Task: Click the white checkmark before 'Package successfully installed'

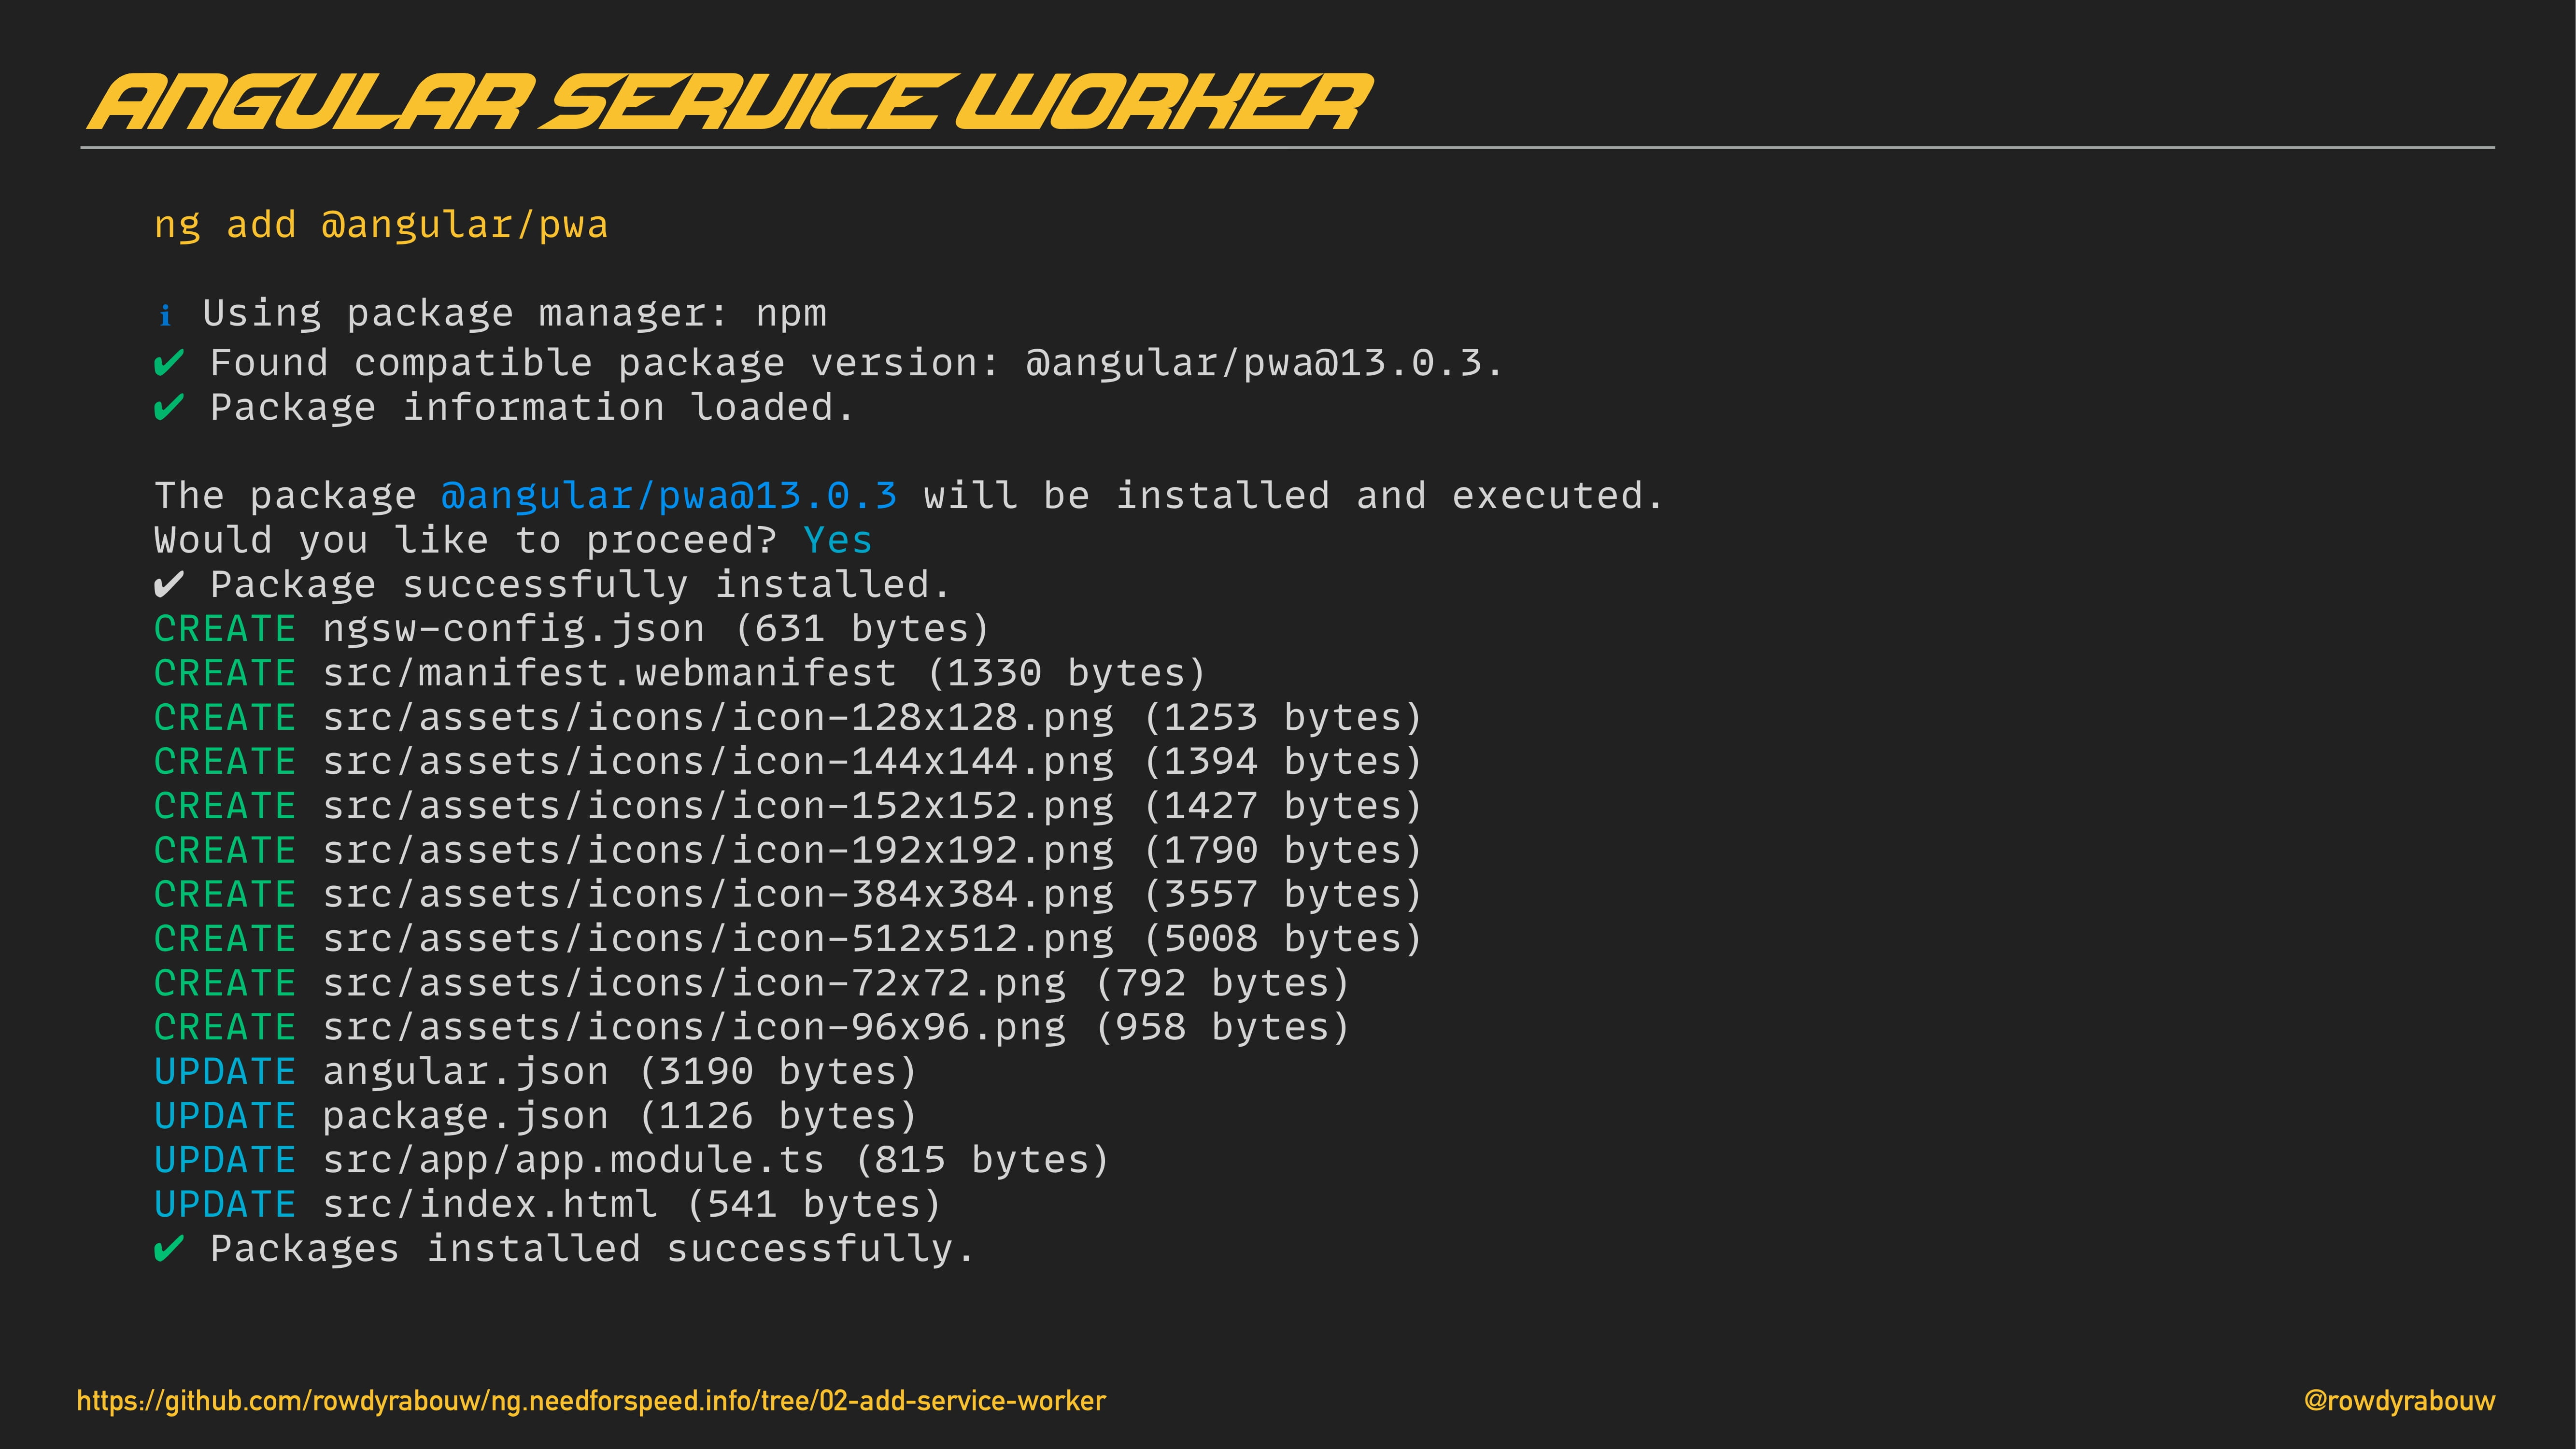Action: pos(169,584)
